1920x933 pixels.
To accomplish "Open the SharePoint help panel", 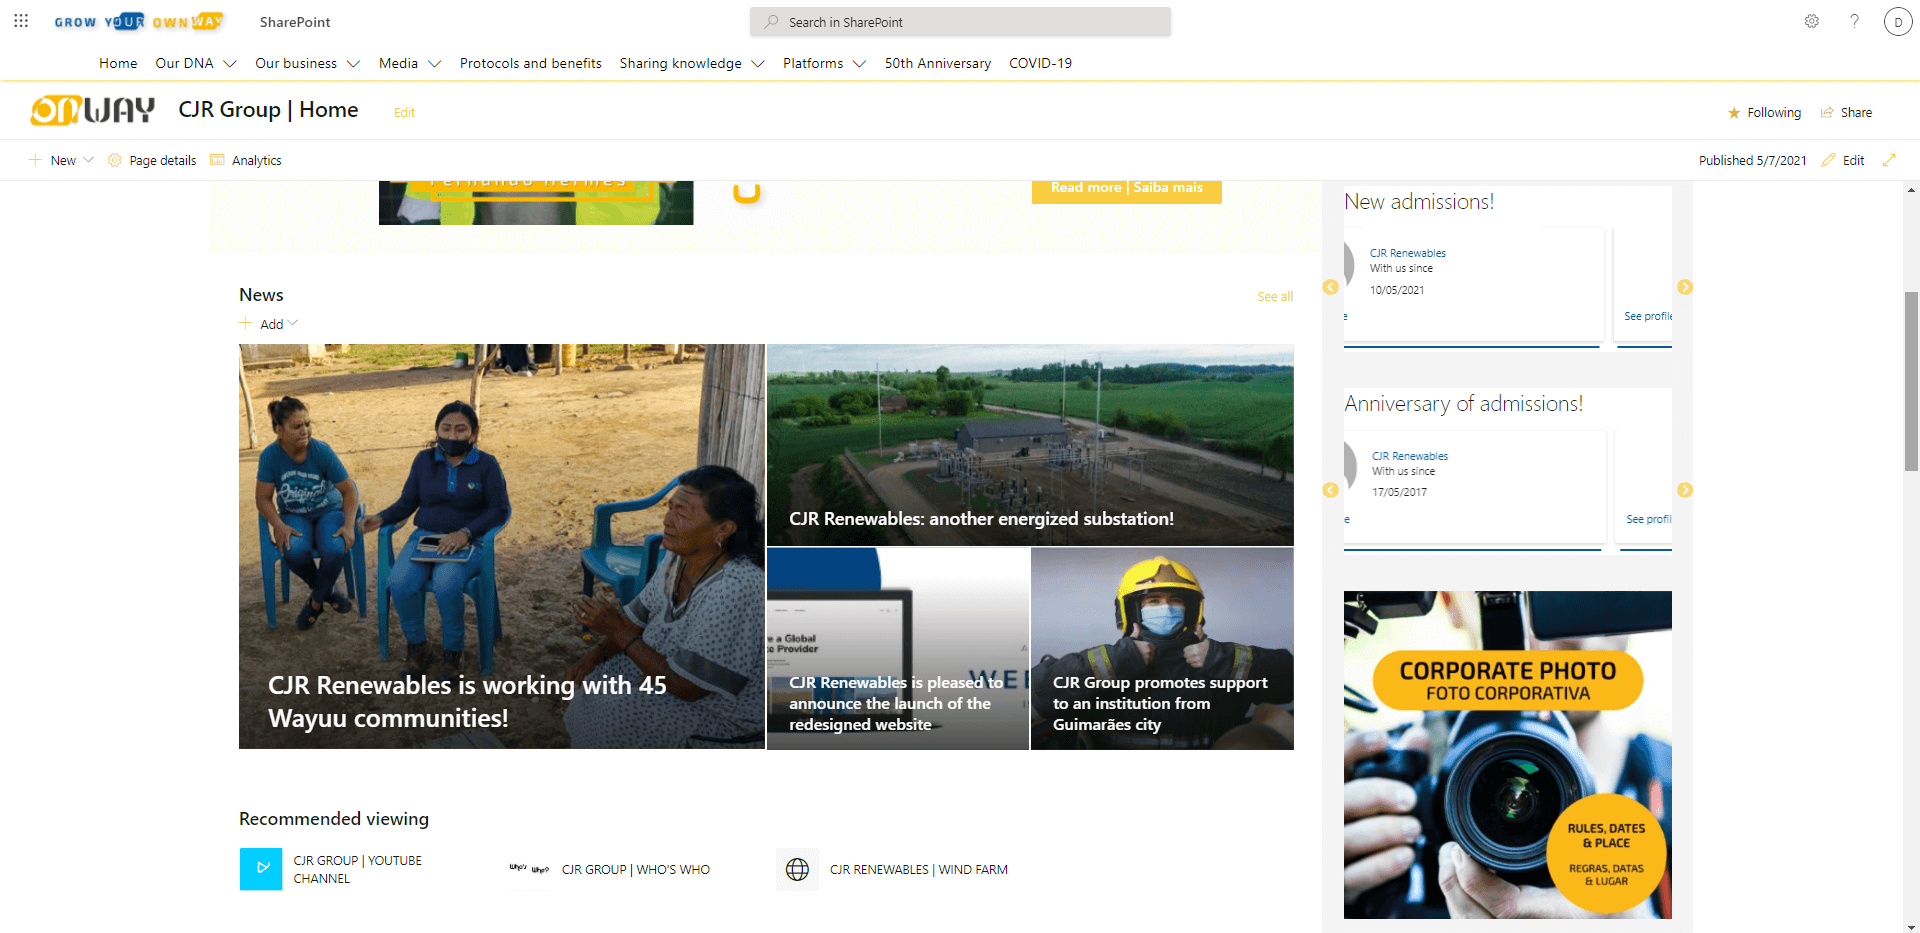I will click(x=1855, y=21).
